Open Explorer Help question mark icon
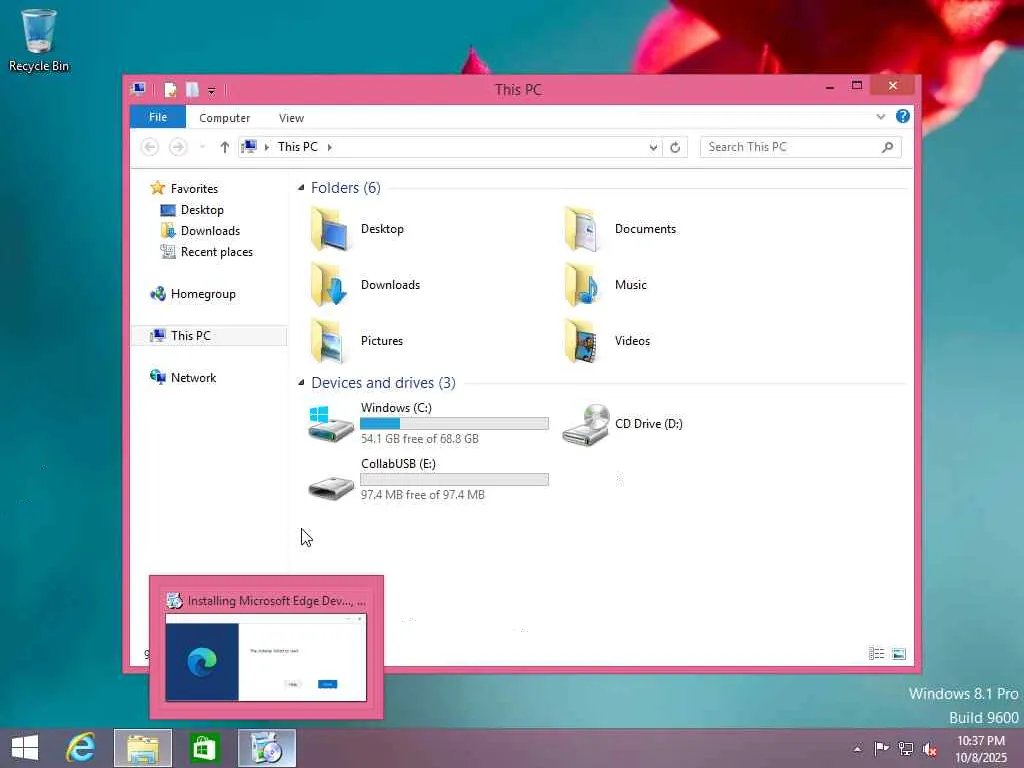Image resolution: width=1024 pixels, height=768 pixels. [x=903, y=116]
